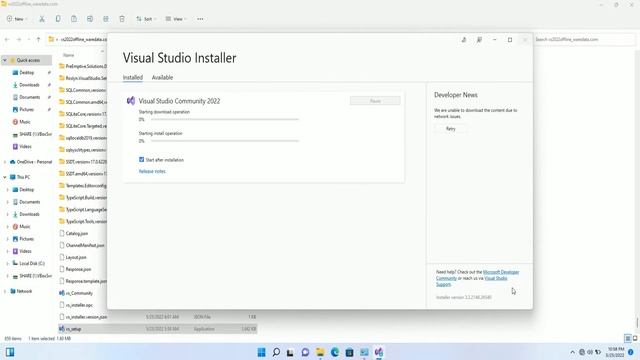Select the vs_setup file row
Image resolution: width=640 pixels, height=360 pixels.
[x=158, y=329]
